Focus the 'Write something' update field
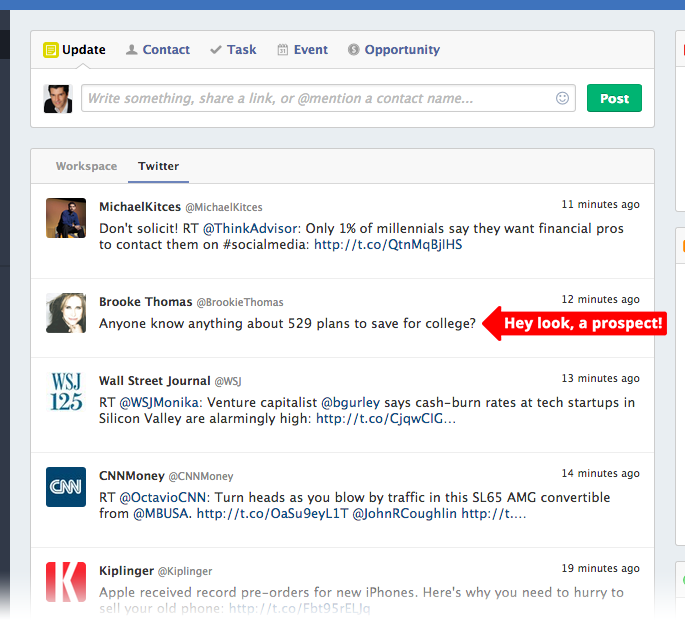Screen dimensions: 685x620 click(328, 98)
